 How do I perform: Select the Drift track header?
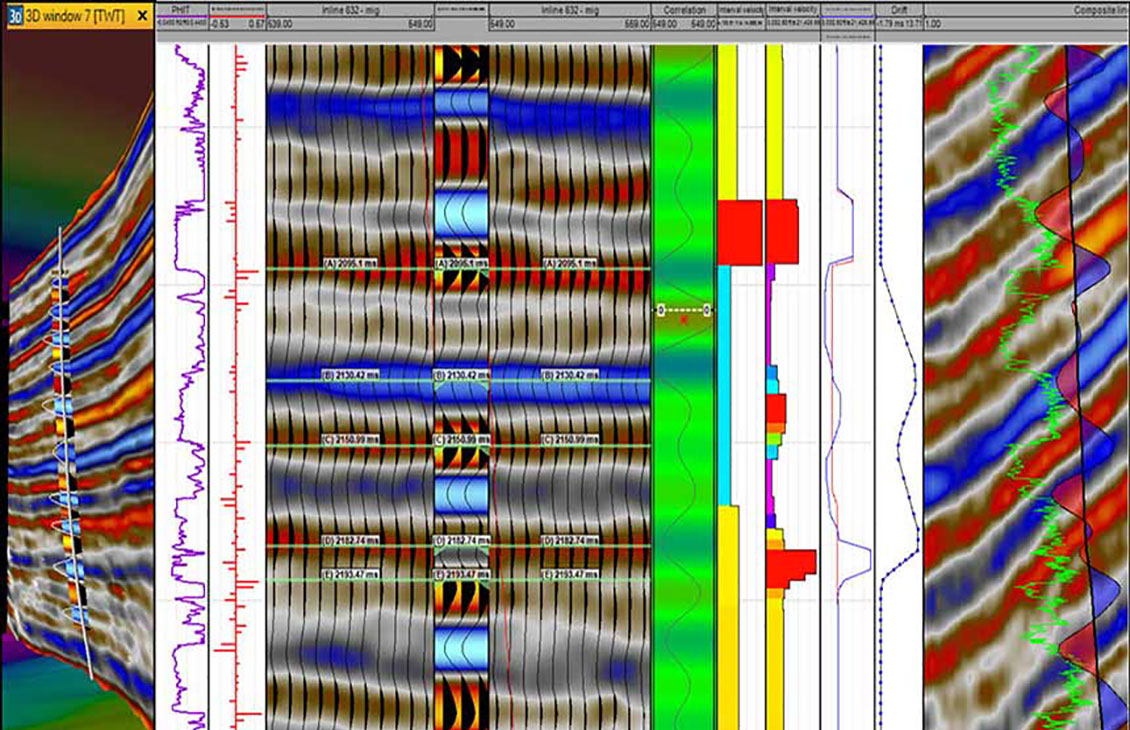tap(898, 10)
